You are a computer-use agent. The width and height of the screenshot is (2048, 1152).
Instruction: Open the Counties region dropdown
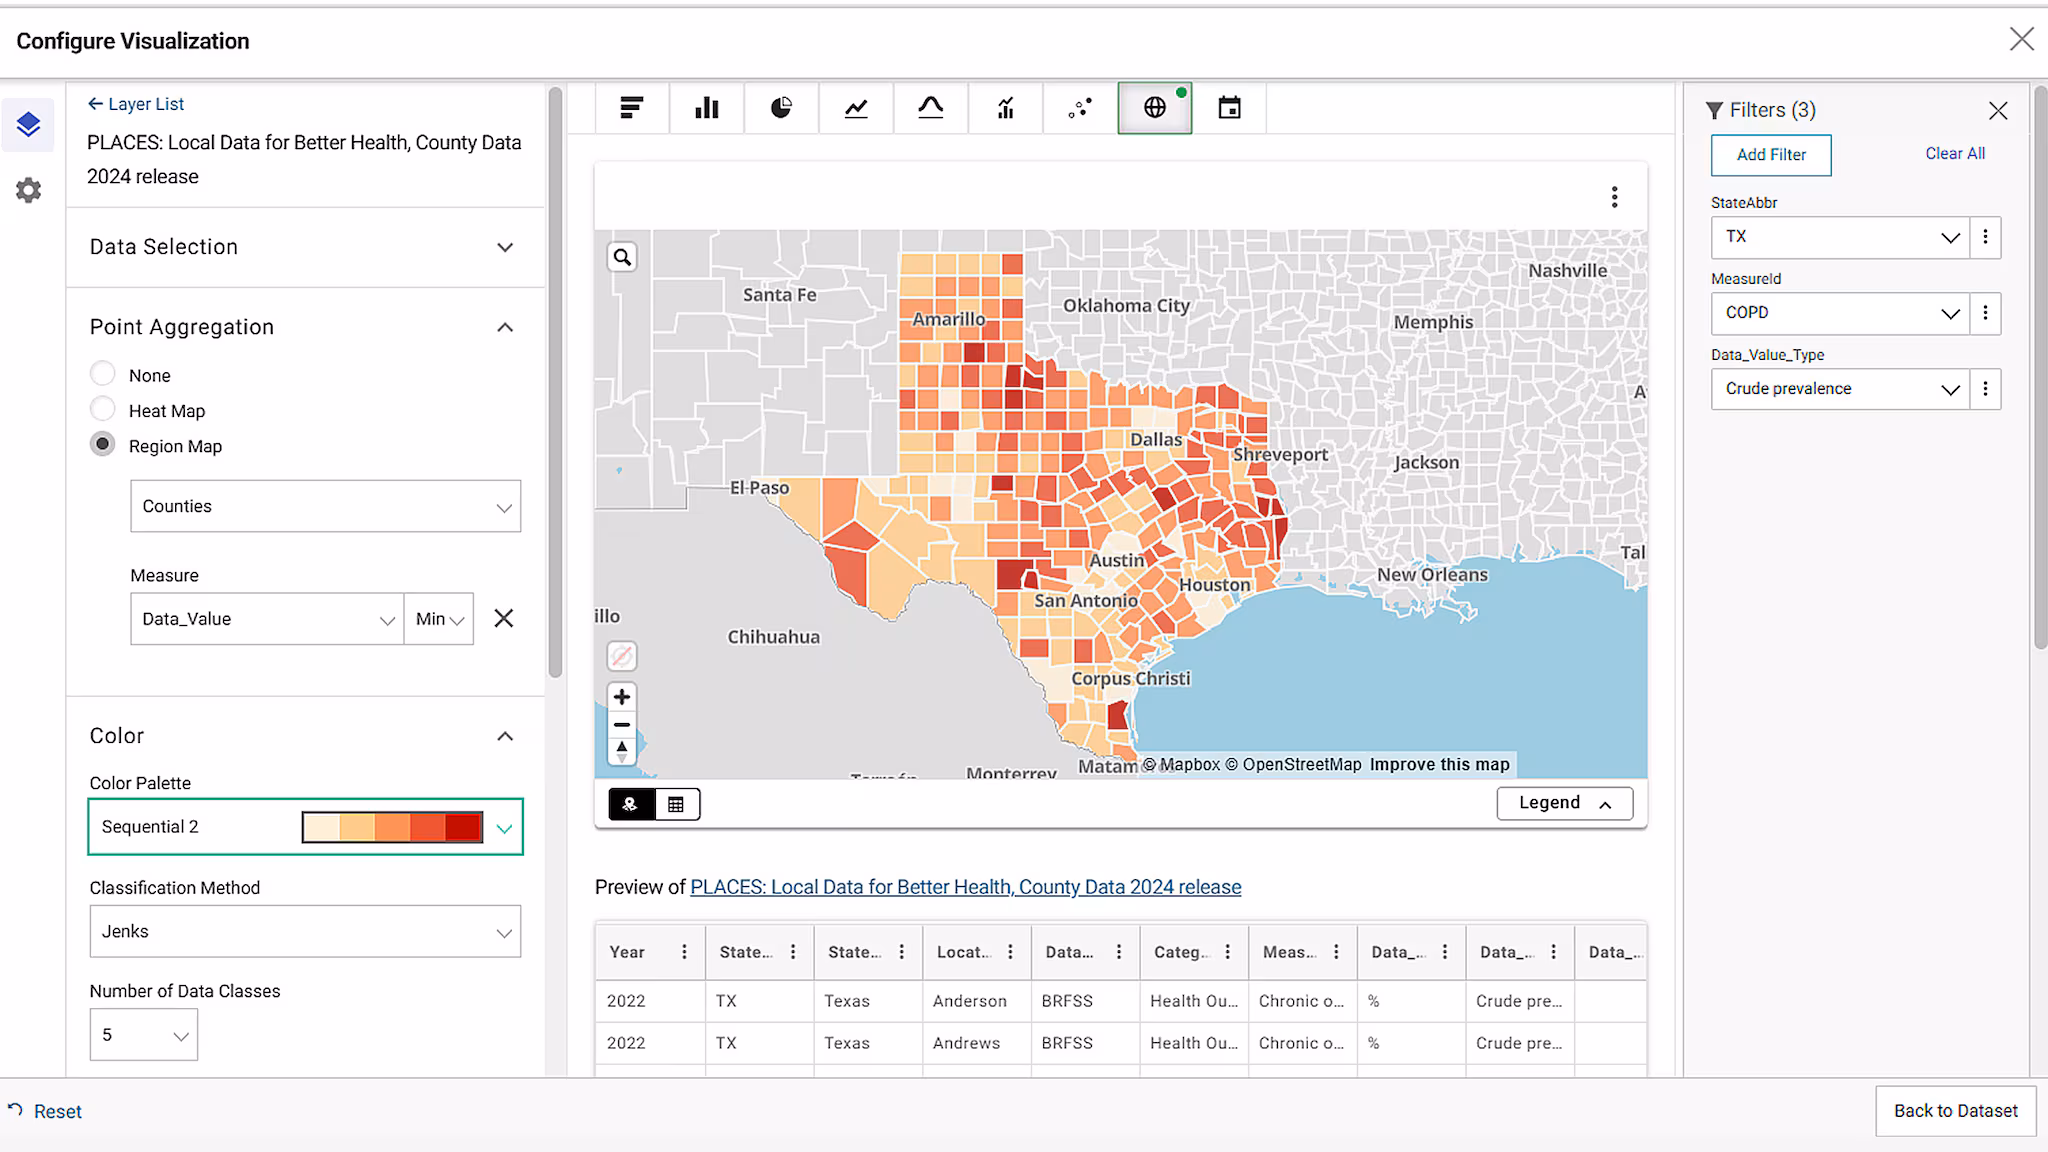click(325, 506)
